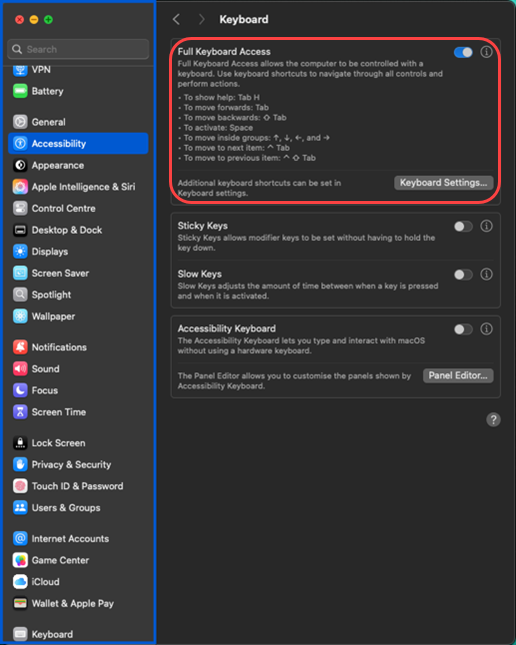Click the Appearance icon
The width and height of the screenshot is (516, 645).
(x=20, y=165)
